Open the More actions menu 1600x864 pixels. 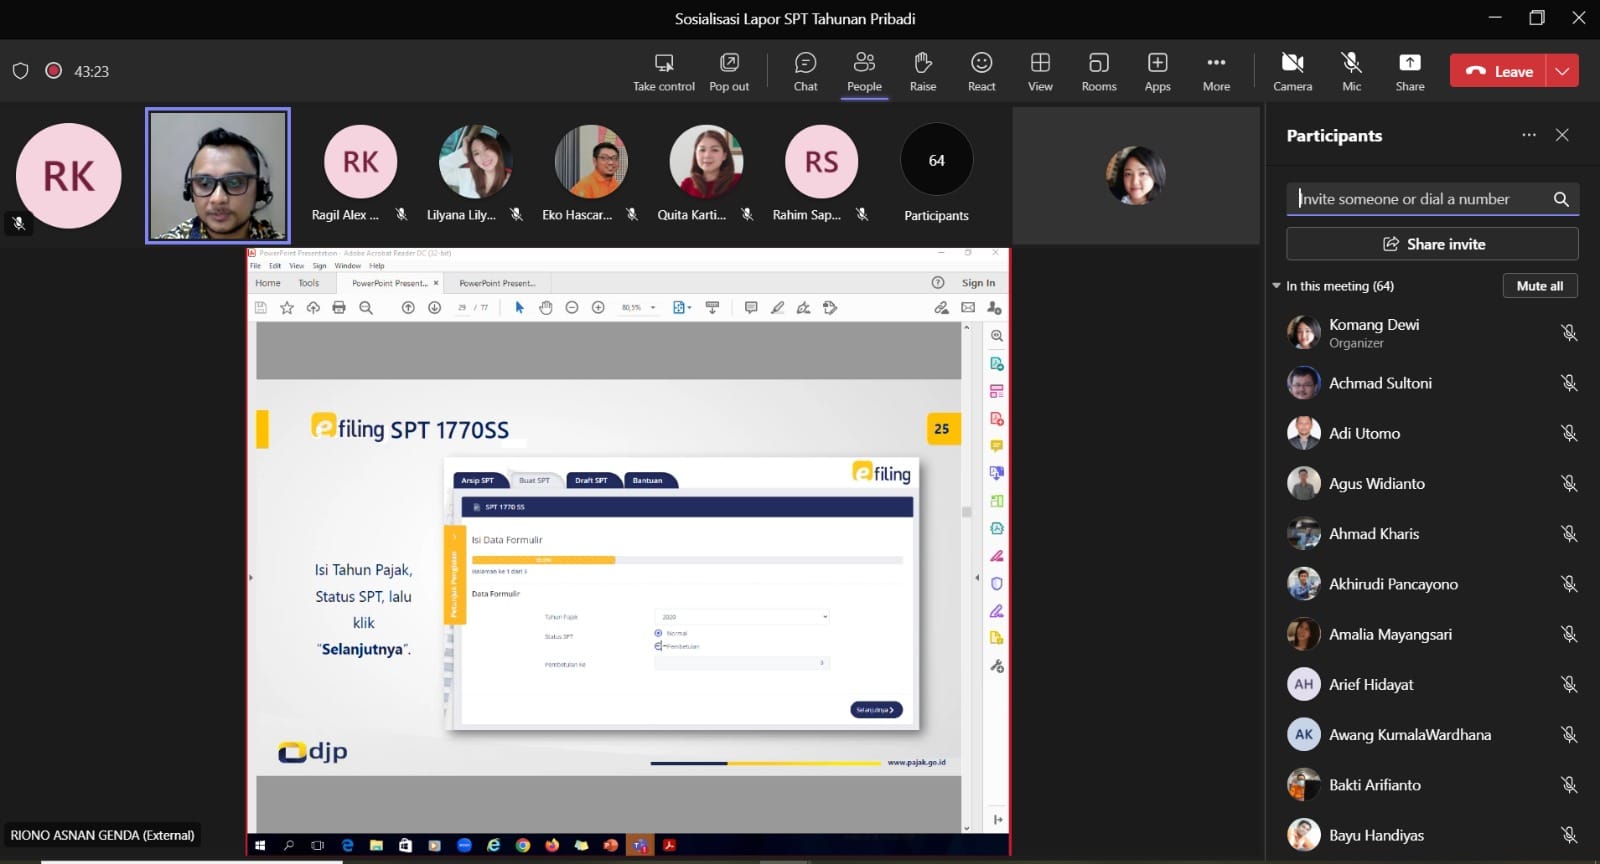tap(1216, 72)
